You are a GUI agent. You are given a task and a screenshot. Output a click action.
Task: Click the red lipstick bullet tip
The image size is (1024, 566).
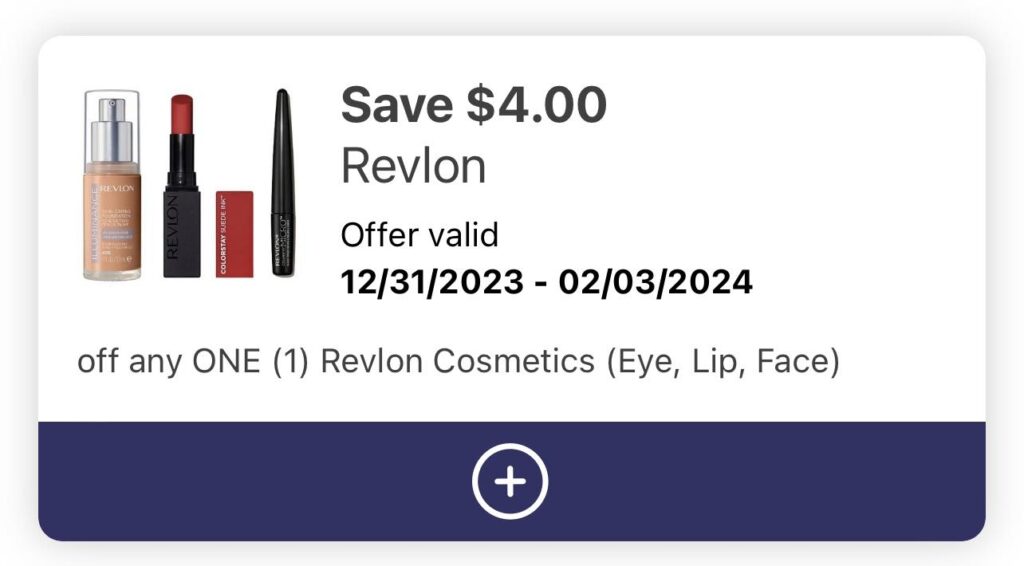[x=181, y=115]
